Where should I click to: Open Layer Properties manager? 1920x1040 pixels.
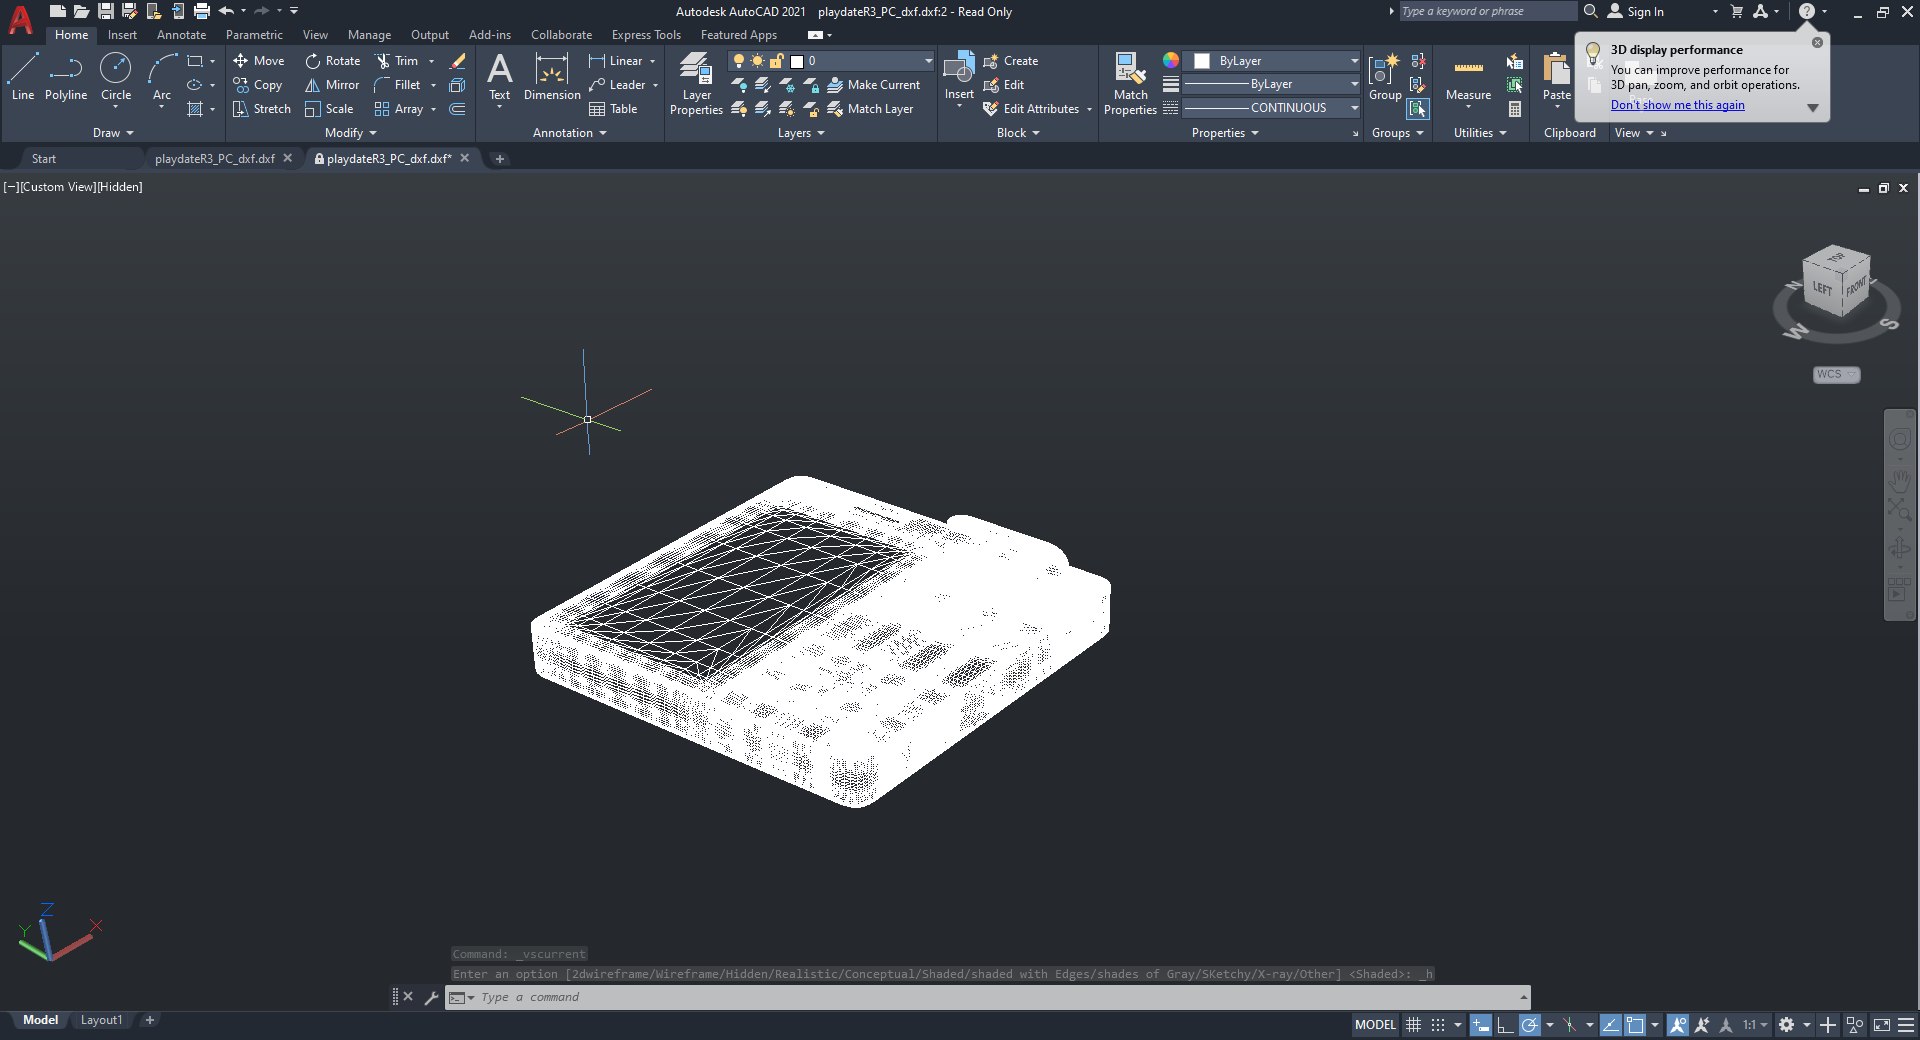696,84
